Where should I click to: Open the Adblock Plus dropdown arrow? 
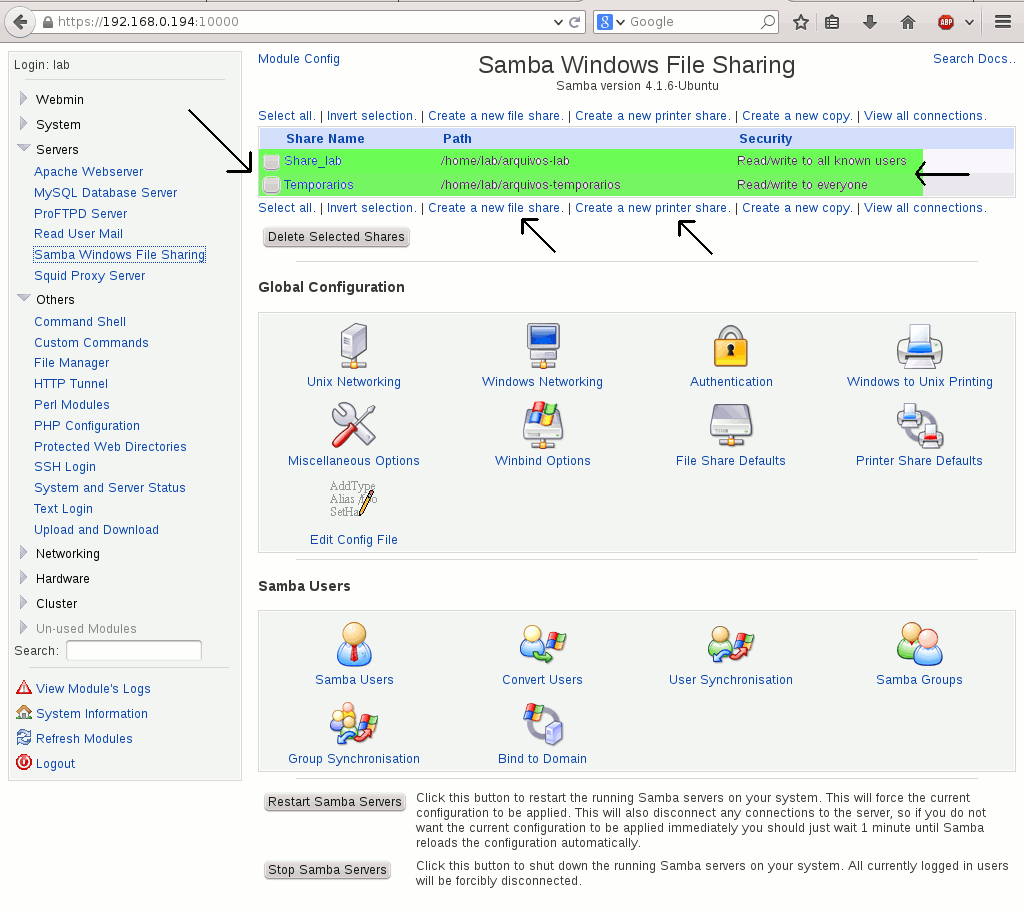969,22
